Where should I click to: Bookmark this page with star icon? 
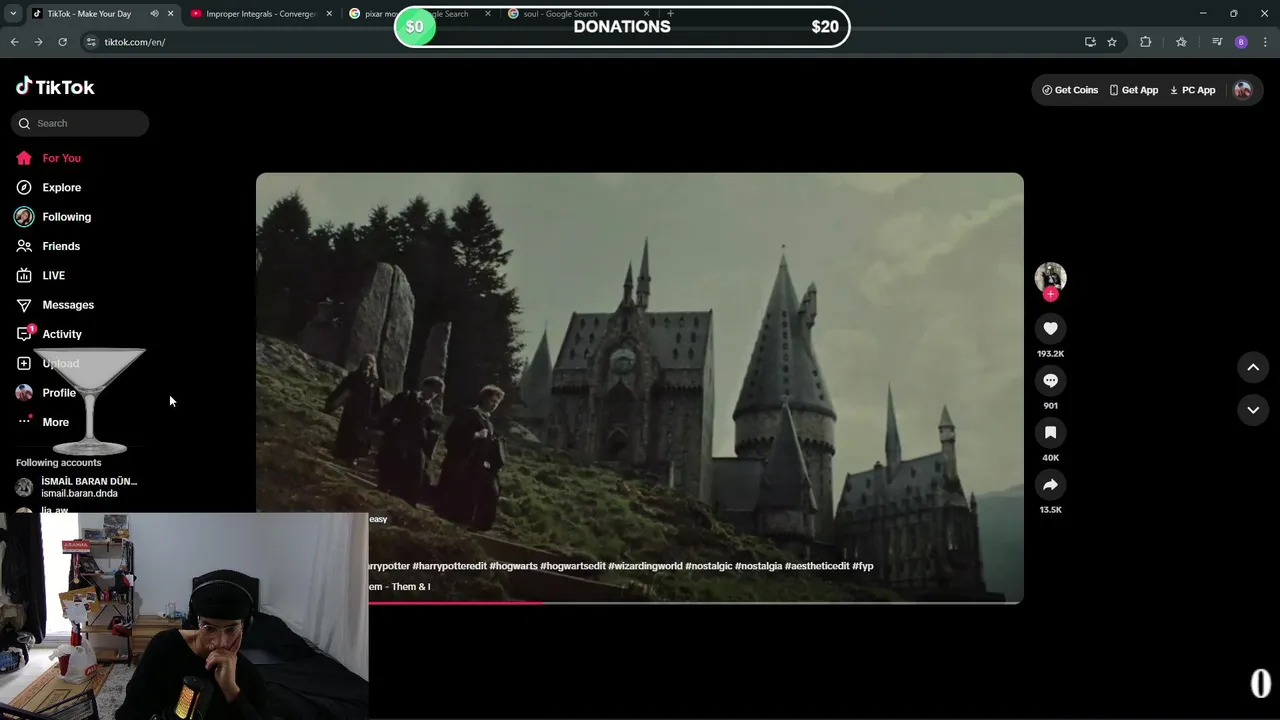click(1111, 42)
